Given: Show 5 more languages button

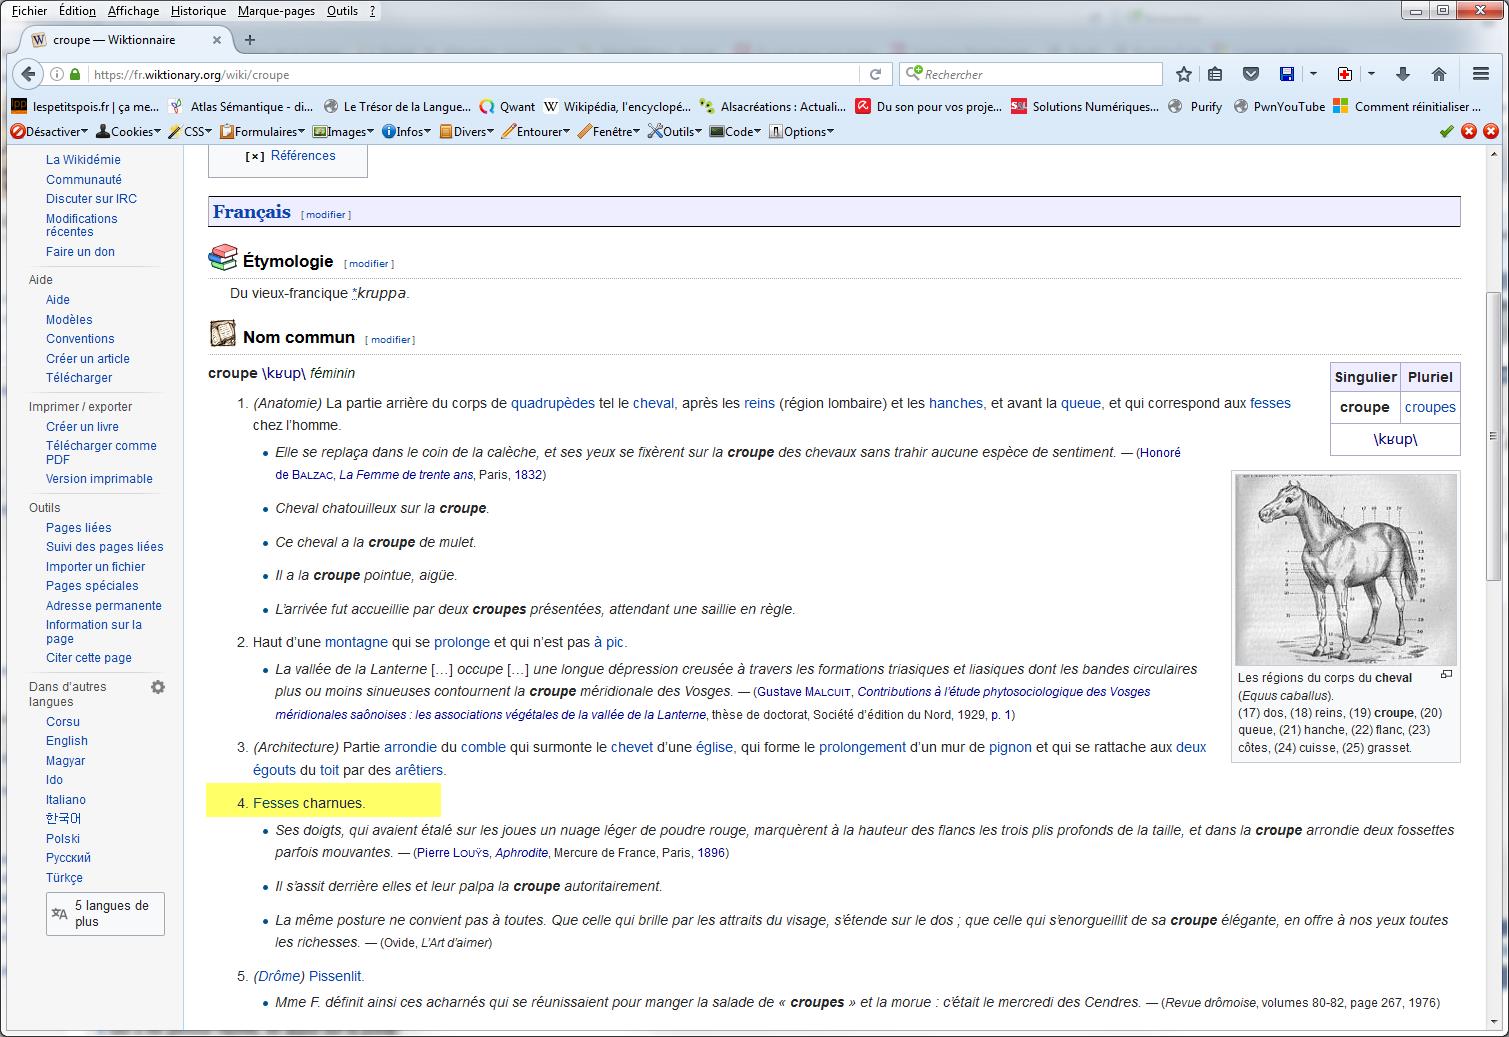Looking at the screenshot, I should point(105,913).
